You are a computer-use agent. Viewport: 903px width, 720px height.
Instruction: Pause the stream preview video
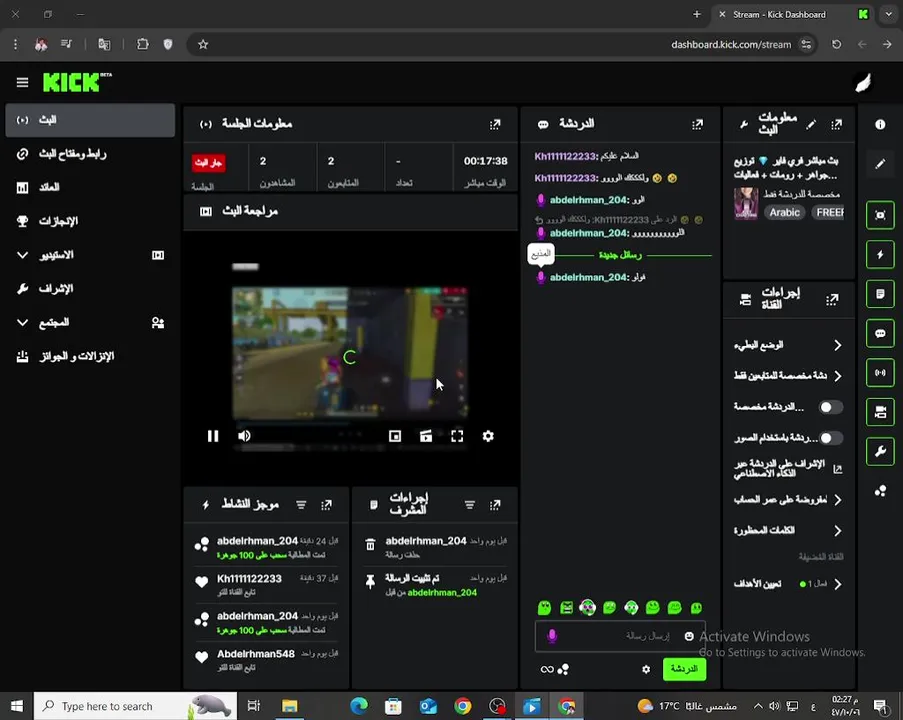[213, 436]
